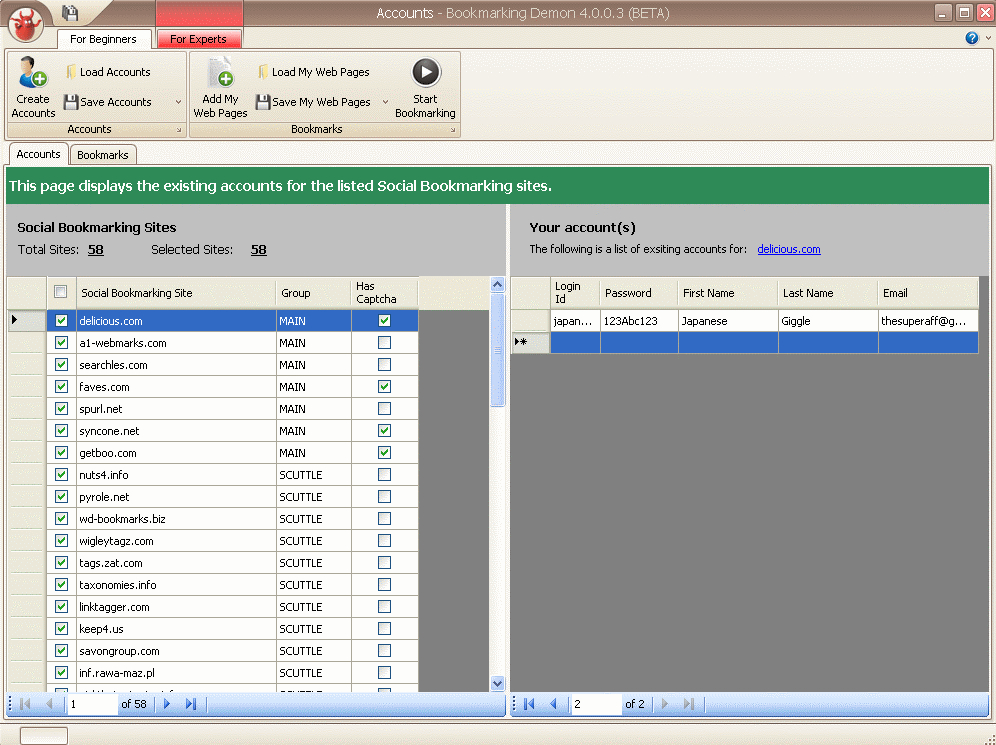Toggle the select-all sites header checkbox

click(61, 292)
